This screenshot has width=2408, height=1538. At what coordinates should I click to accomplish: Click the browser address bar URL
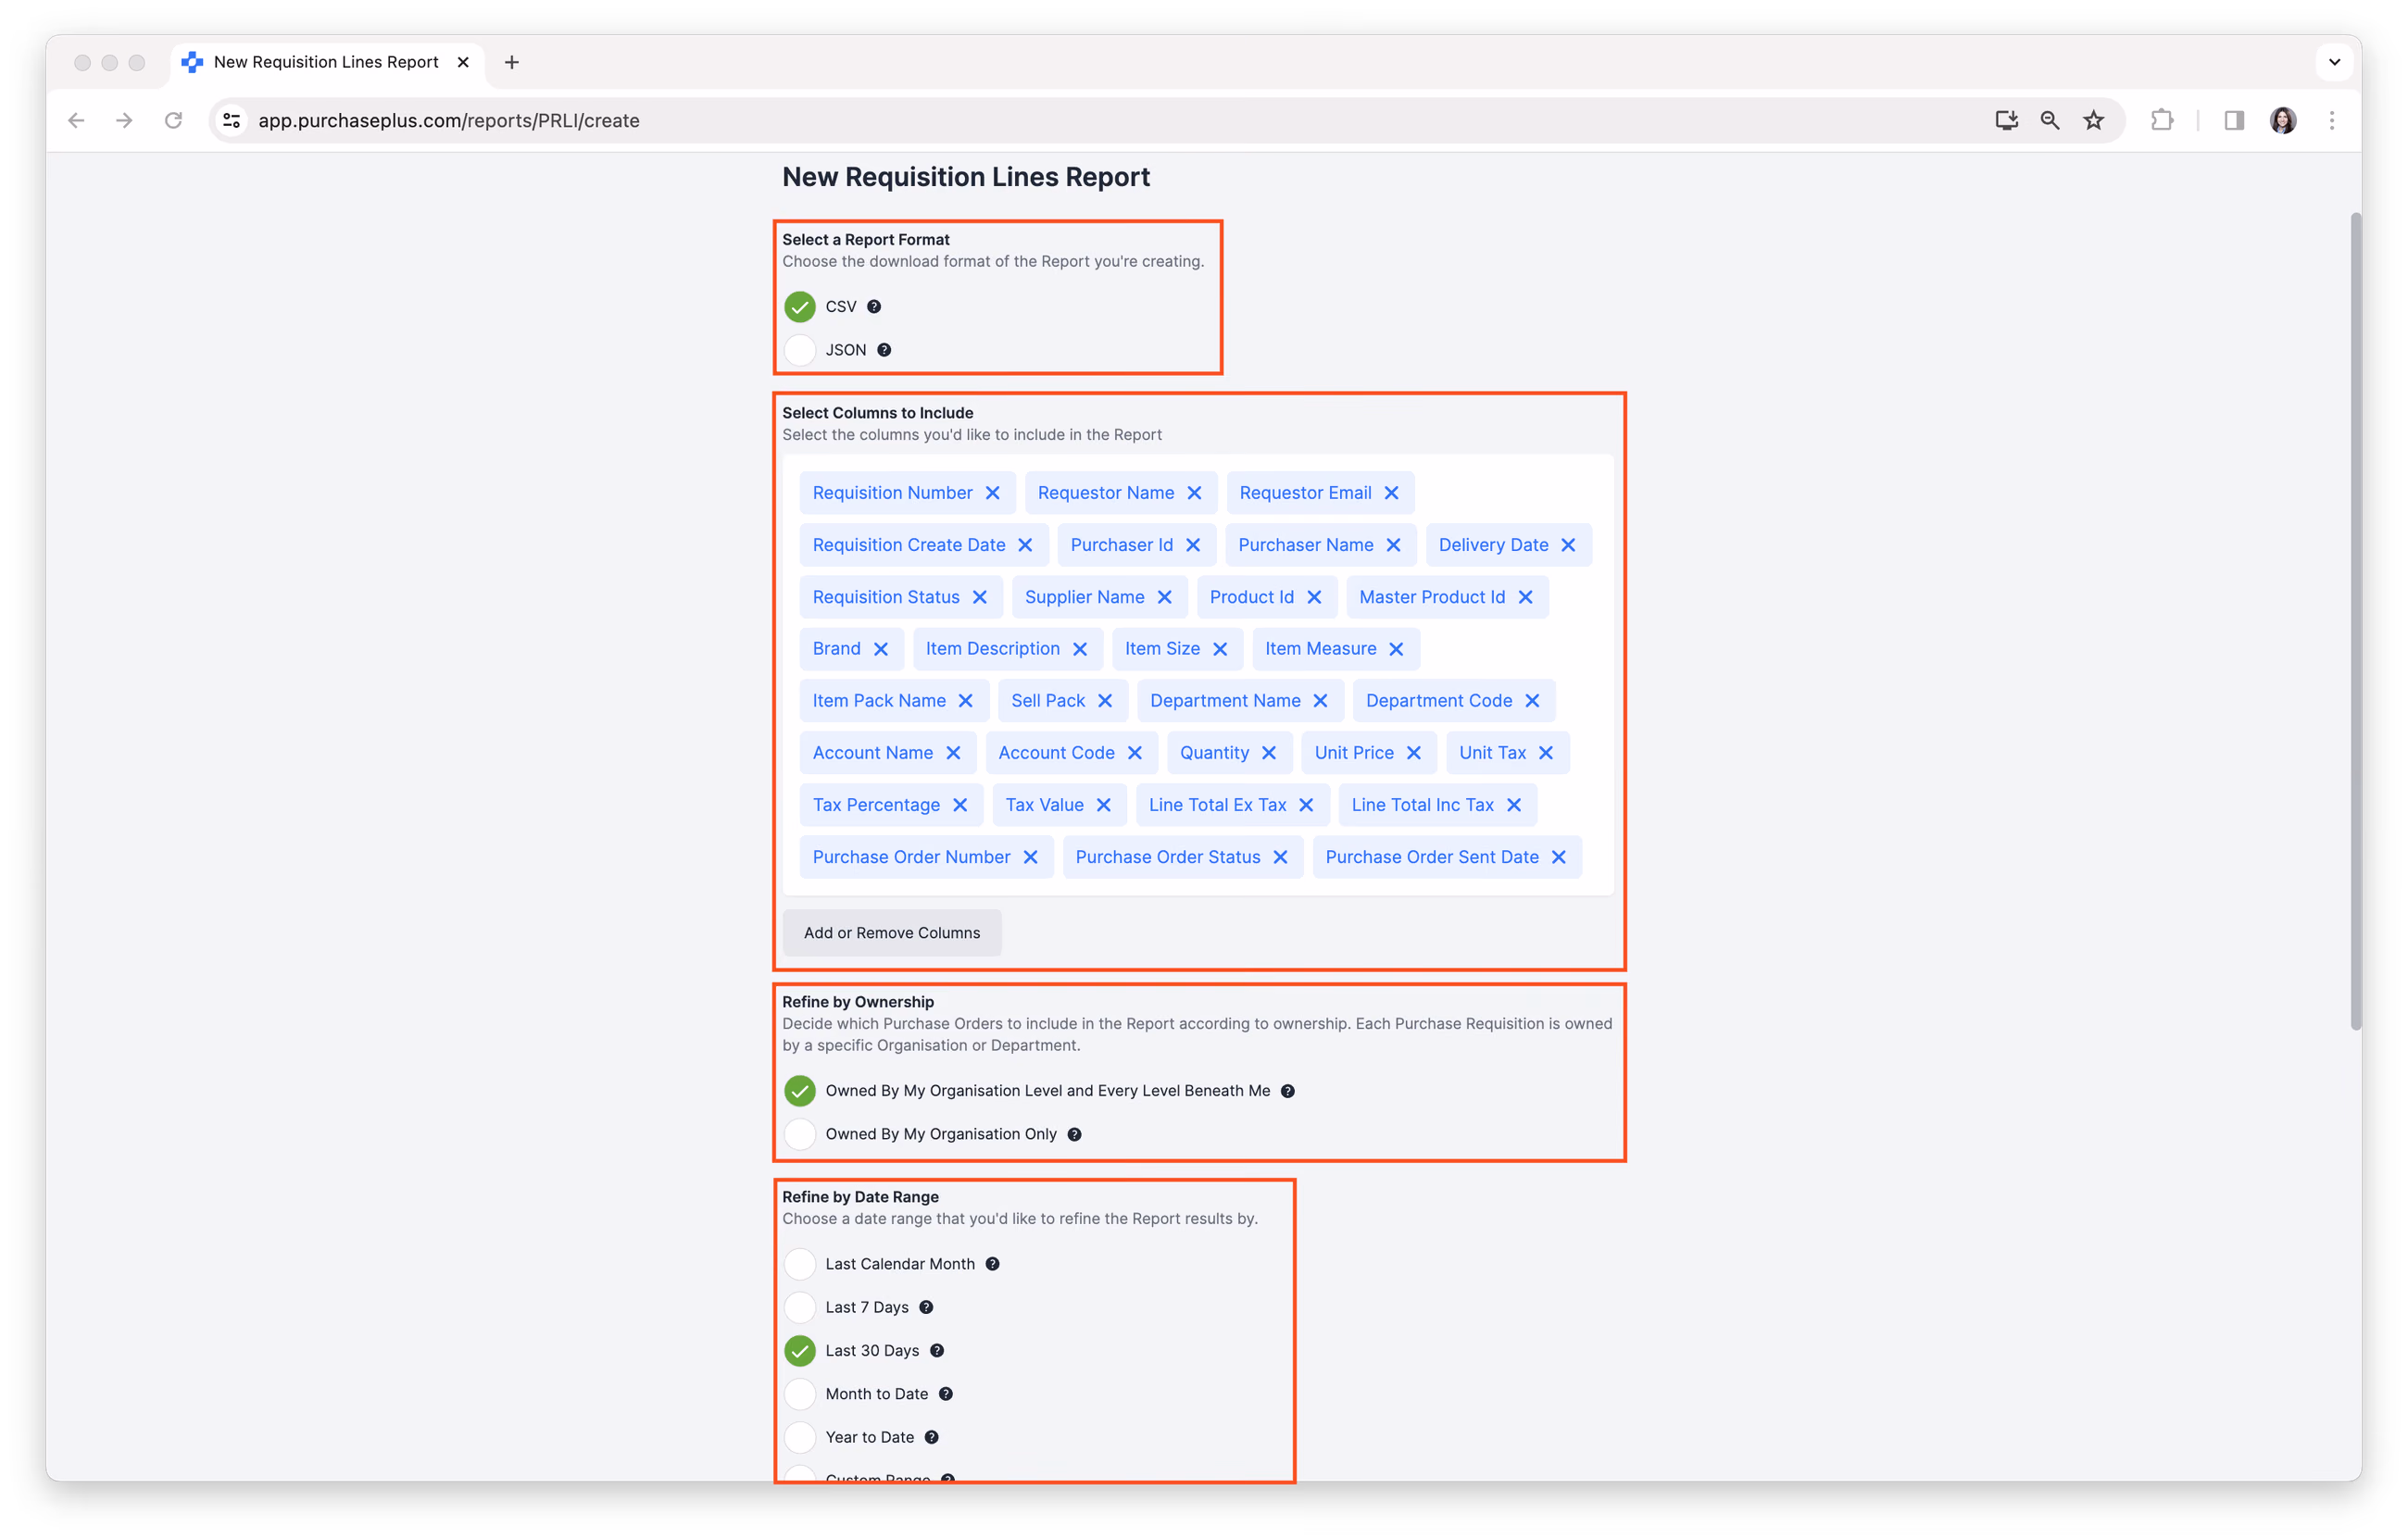[x=449, y=121]
